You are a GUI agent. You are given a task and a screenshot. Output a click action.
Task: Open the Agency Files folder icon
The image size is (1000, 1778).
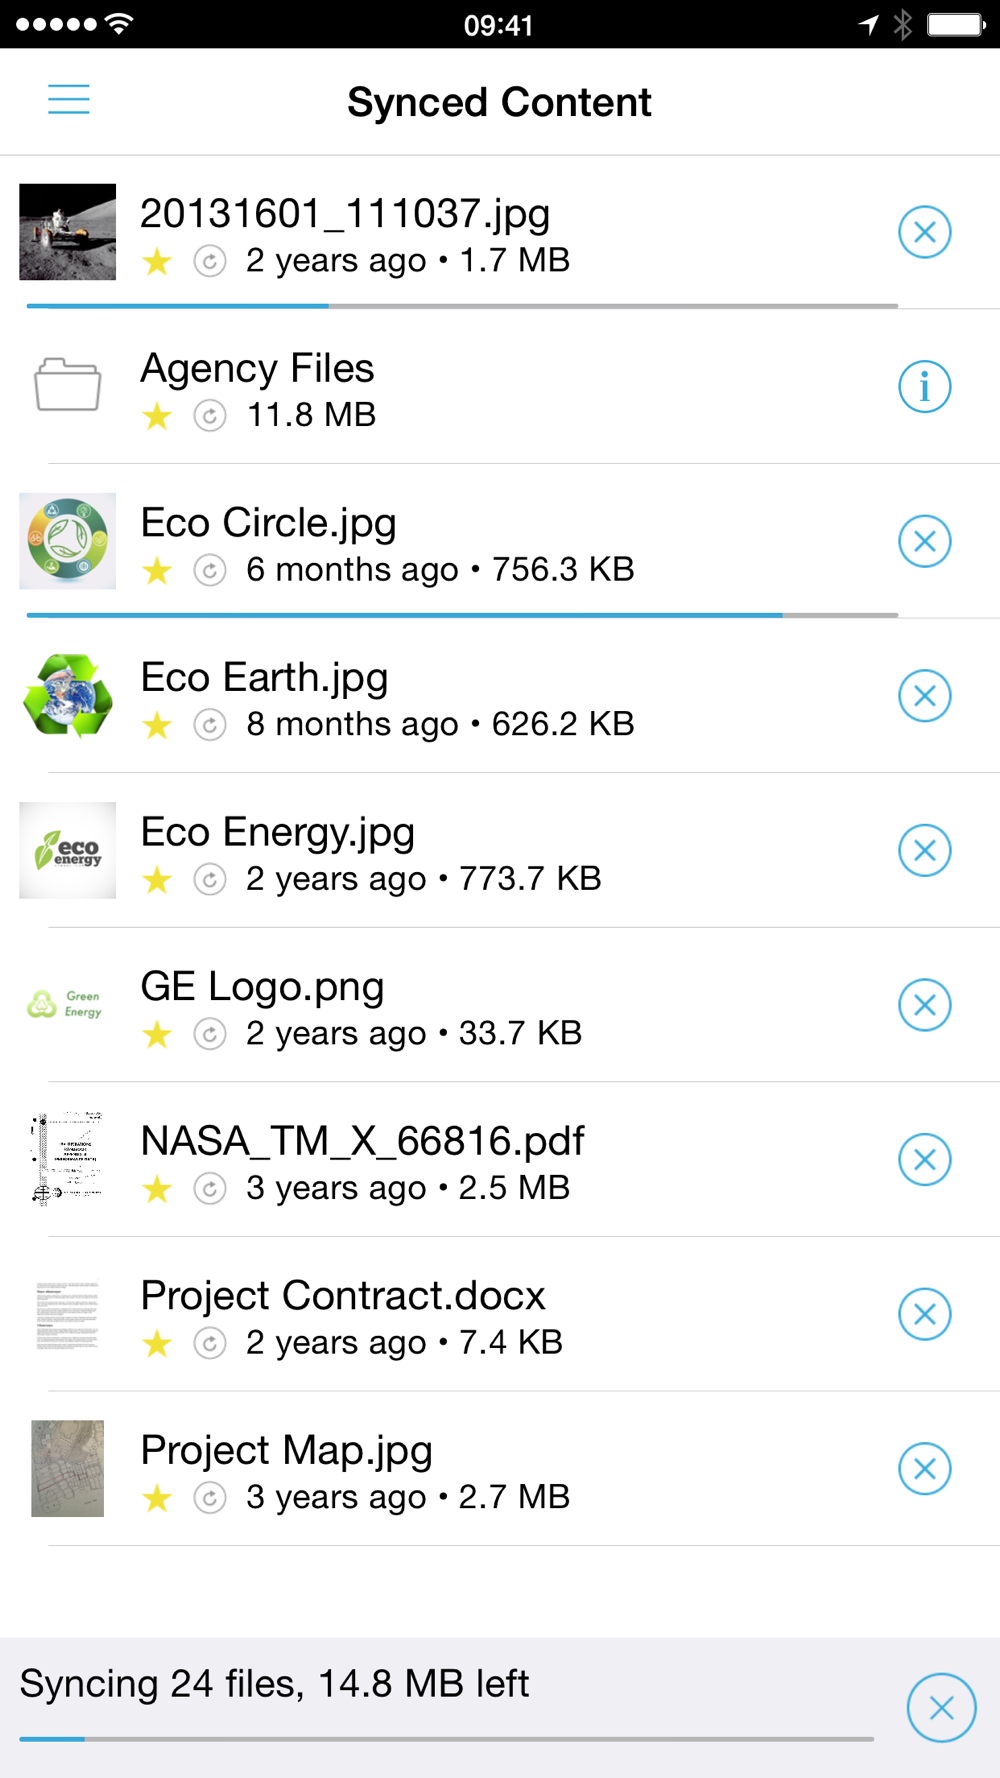pos(68,385)
